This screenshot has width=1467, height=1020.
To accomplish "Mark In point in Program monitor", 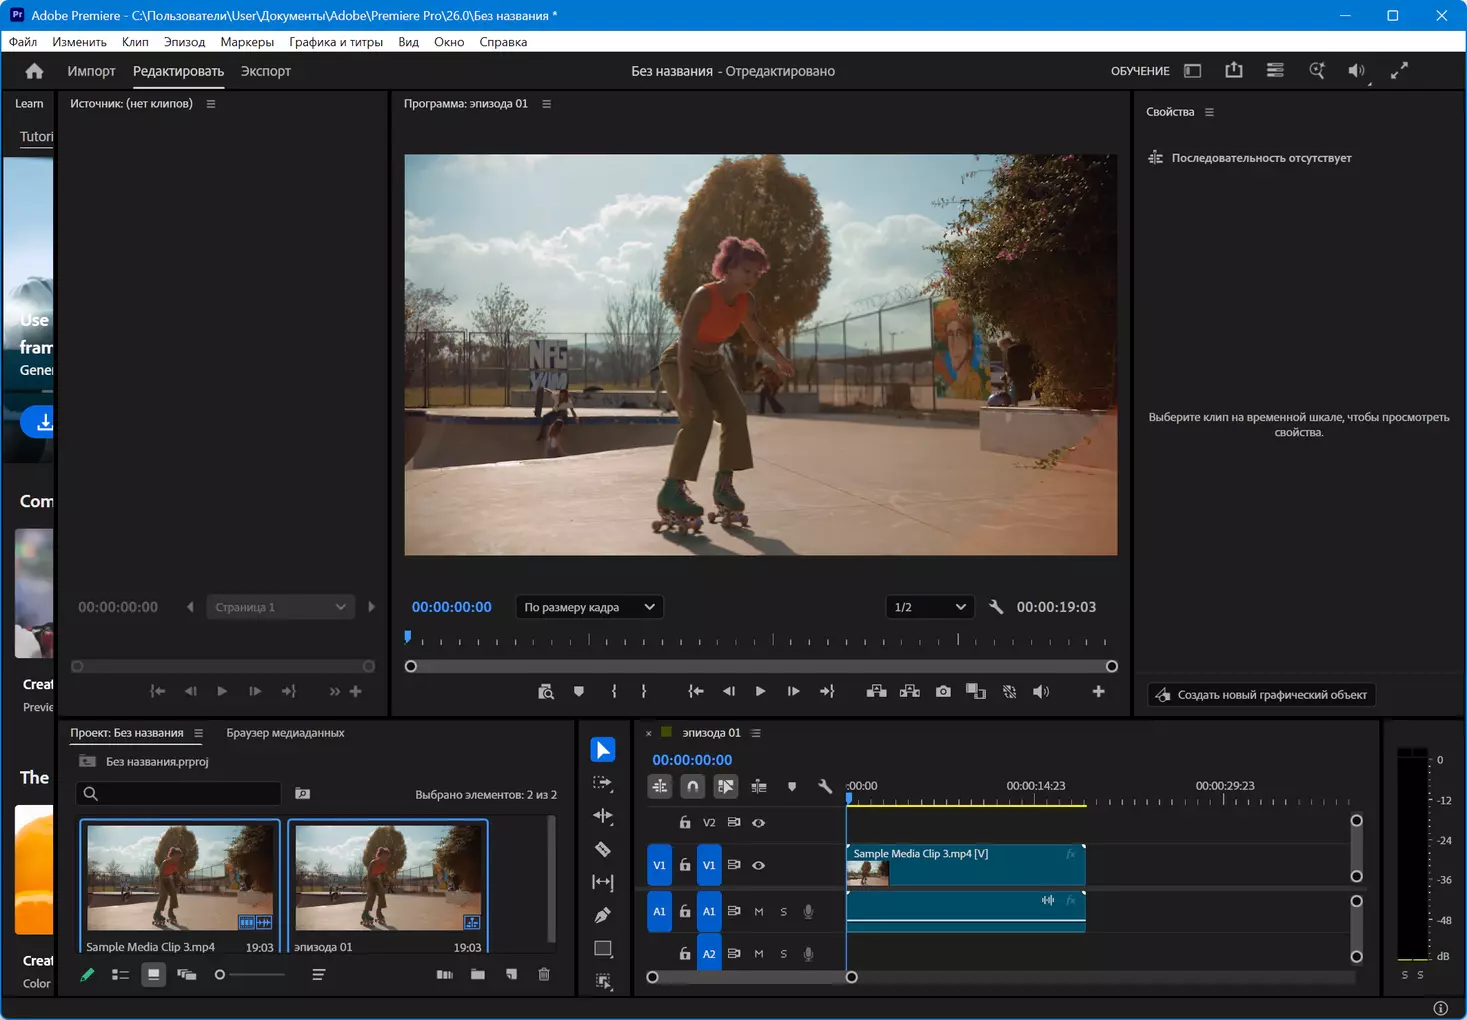I will (x=614, y=691).
